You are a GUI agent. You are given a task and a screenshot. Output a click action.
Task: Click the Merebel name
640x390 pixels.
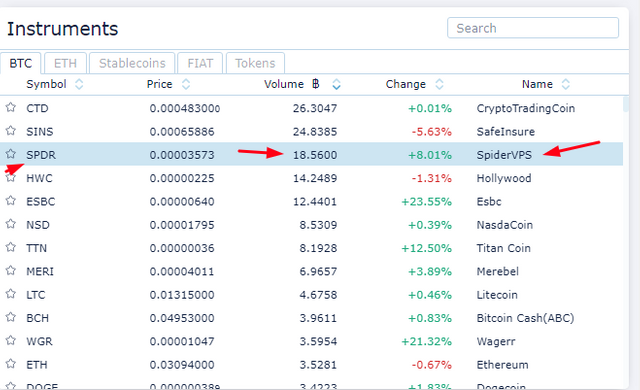(498, 271)
